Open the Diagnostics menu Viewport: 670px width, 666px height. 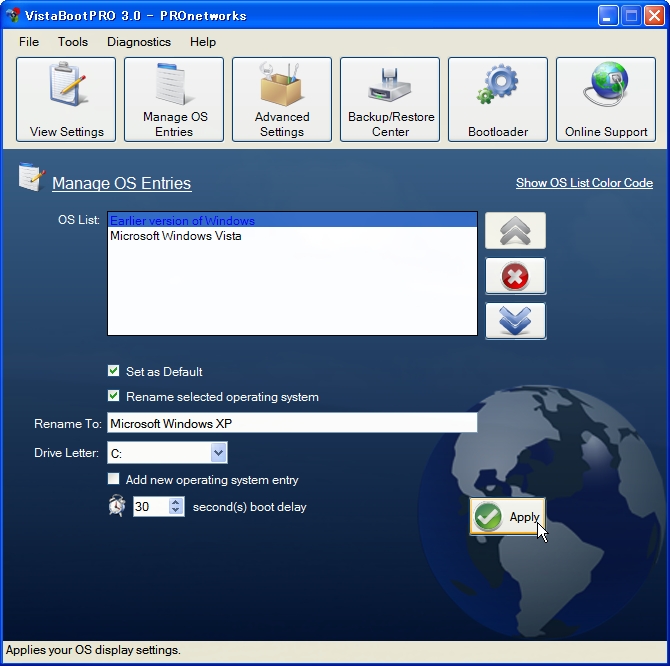pos(139,42)
